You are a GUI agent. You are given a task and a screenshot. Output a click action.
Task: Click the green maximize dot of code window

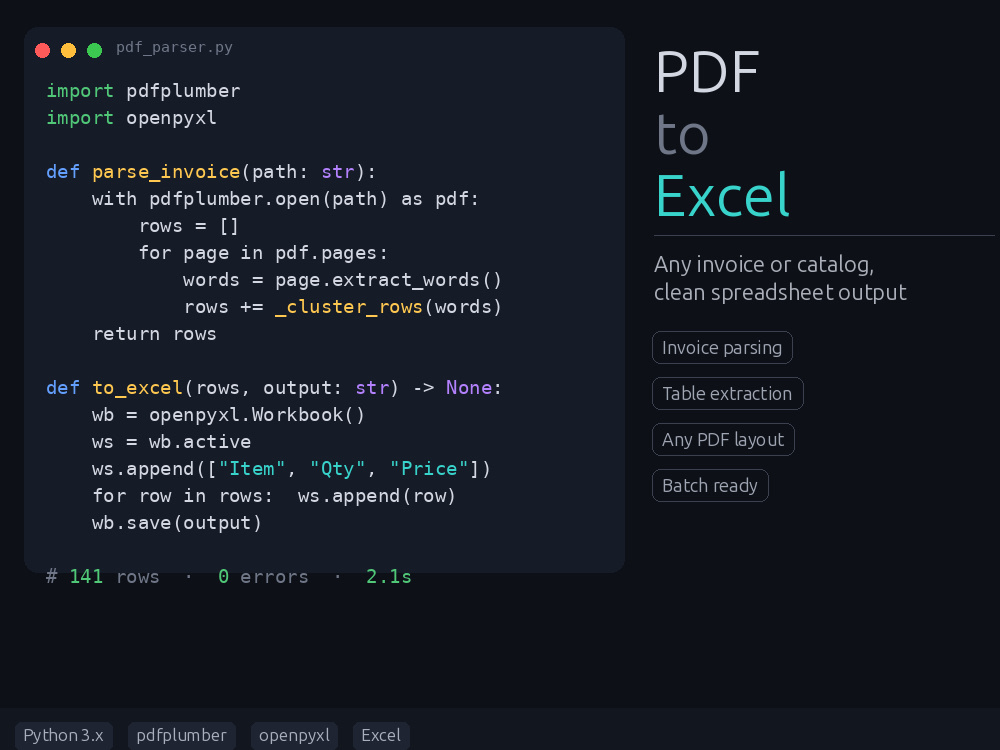tap(94, 50)
